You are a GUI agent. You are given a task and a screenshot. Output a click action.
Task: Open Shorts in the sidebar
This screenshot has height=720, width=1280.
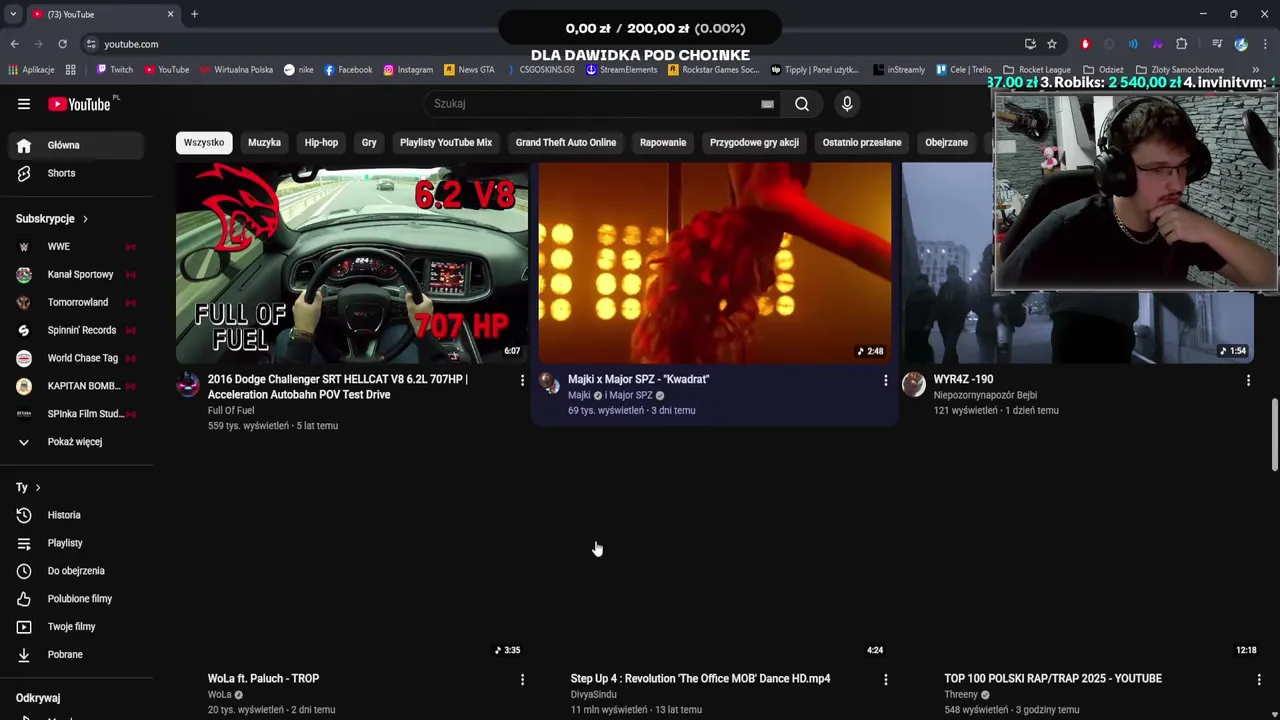pos(76,173)
